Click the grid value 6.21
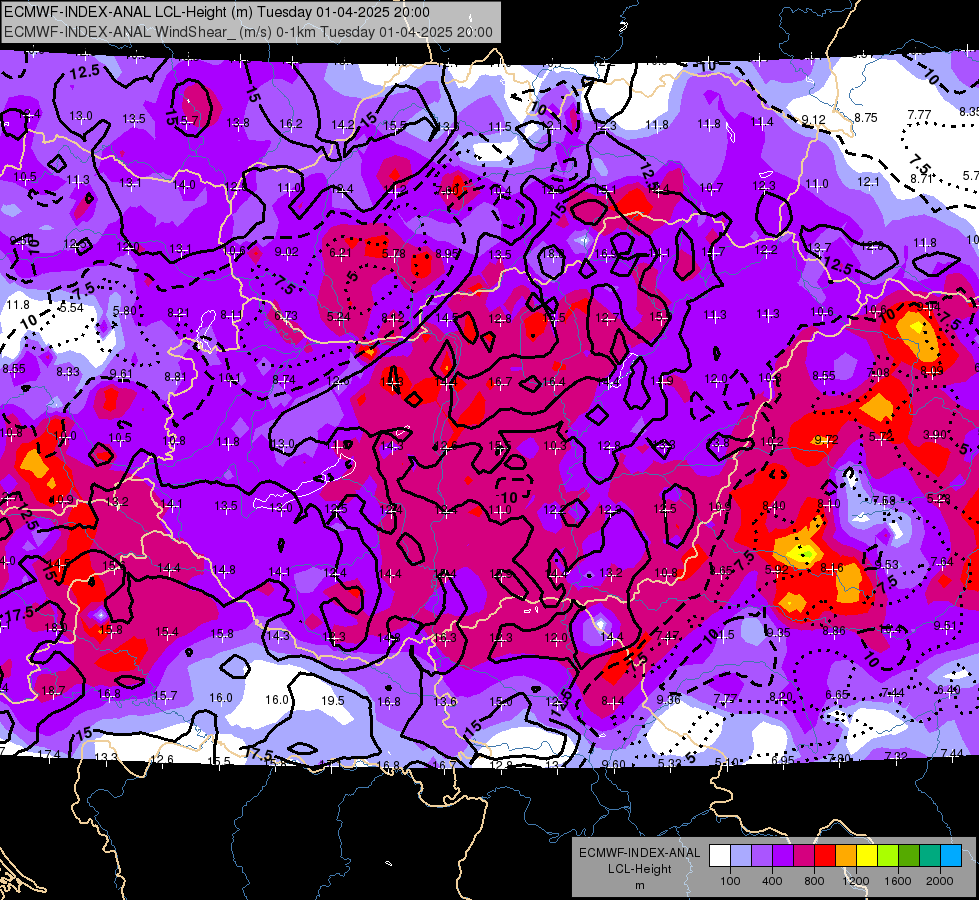This screenshot has height=900, width=979. (340, 253)
